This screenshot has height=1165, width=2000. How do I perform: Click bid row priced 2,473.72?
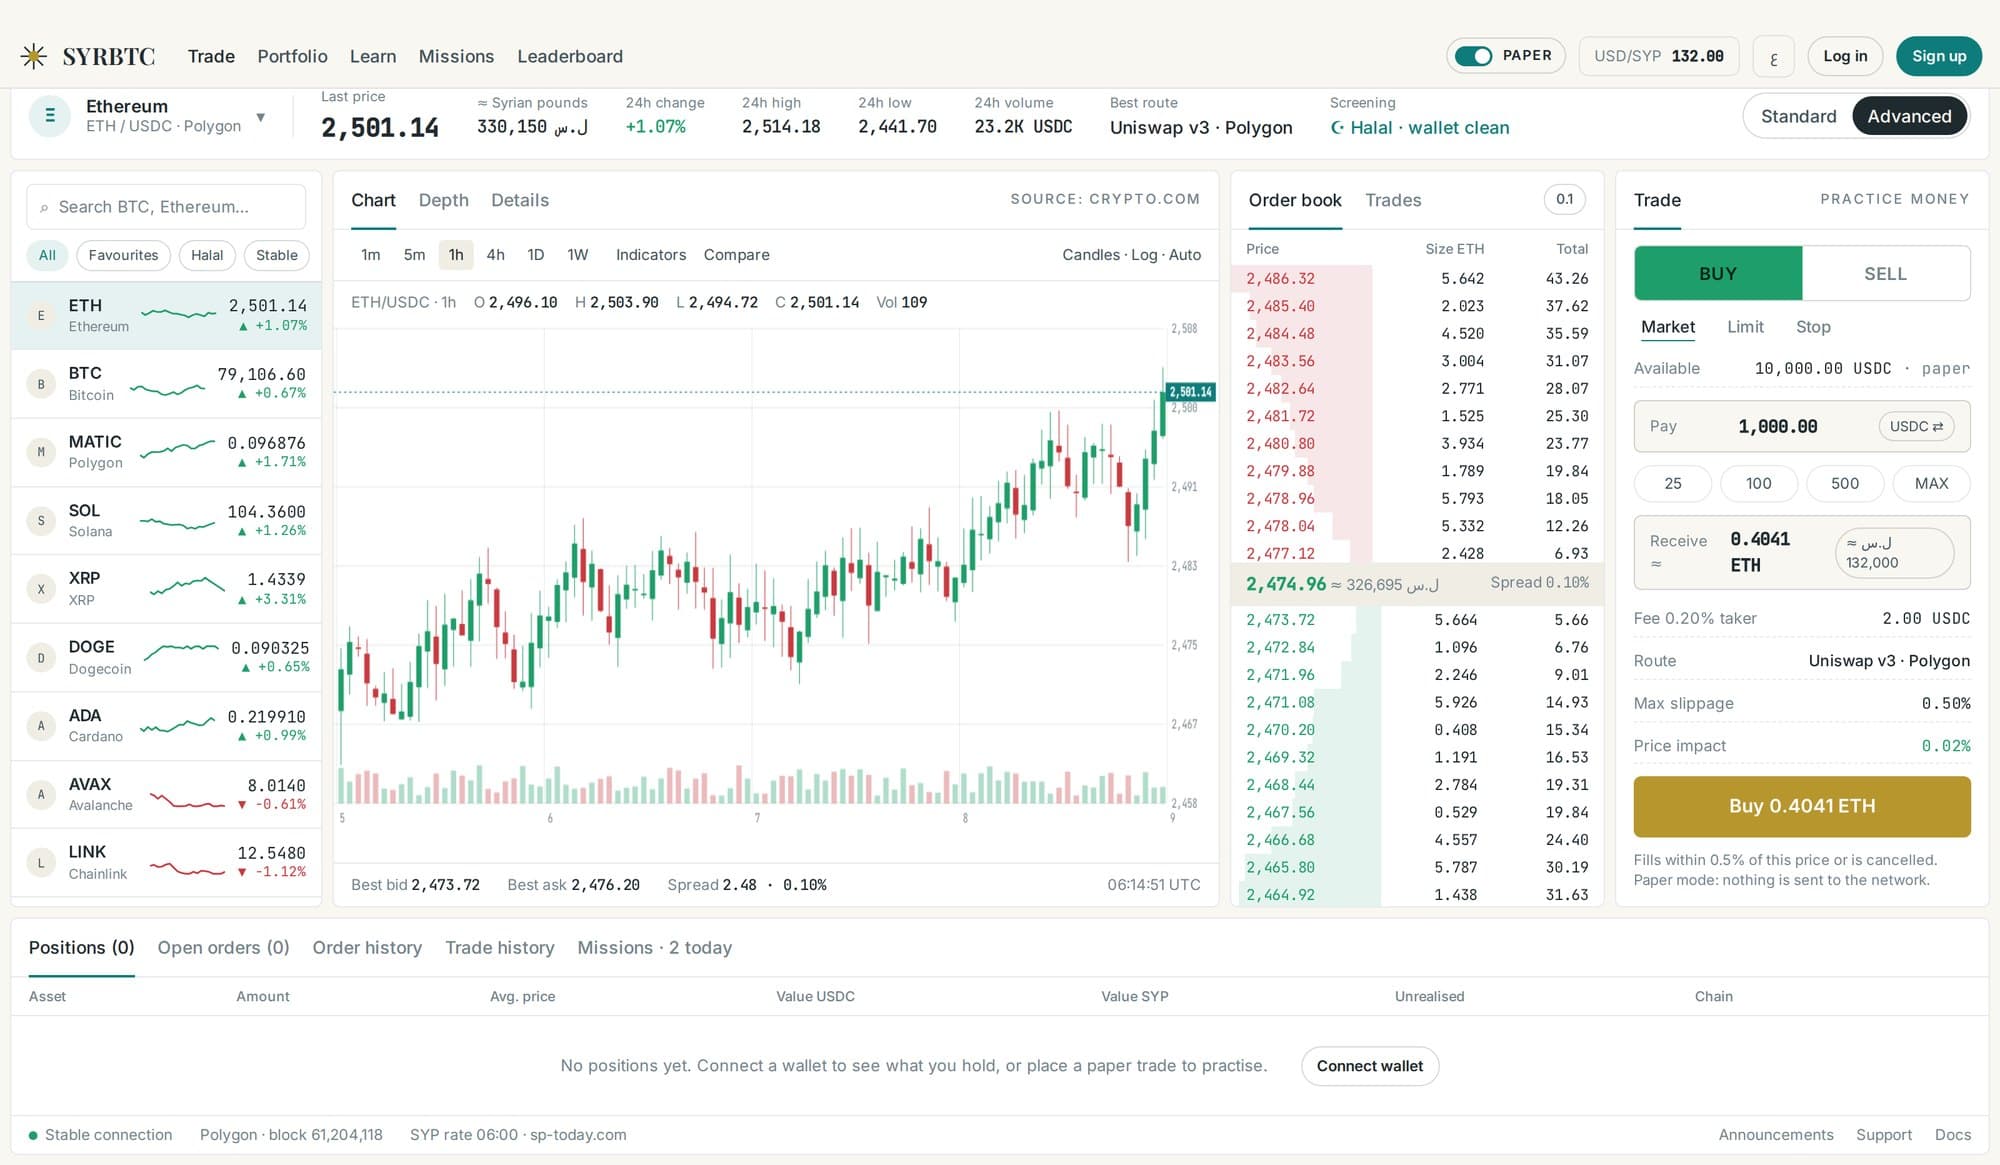tap(1416, 620)
